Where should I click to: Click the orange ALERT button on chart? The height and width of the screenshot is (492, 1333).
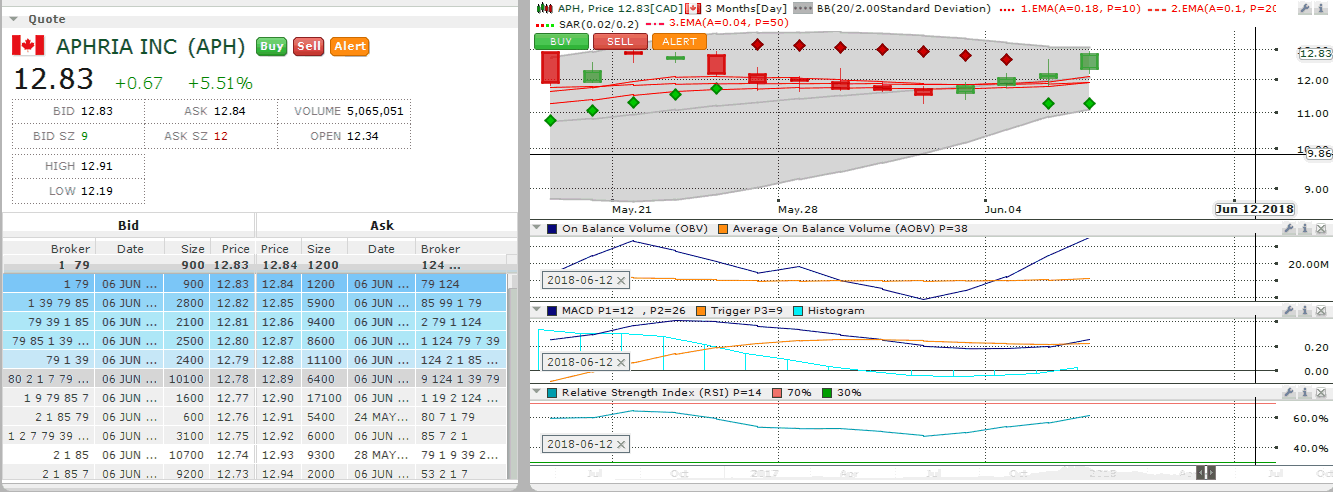[x=679, y=41]
